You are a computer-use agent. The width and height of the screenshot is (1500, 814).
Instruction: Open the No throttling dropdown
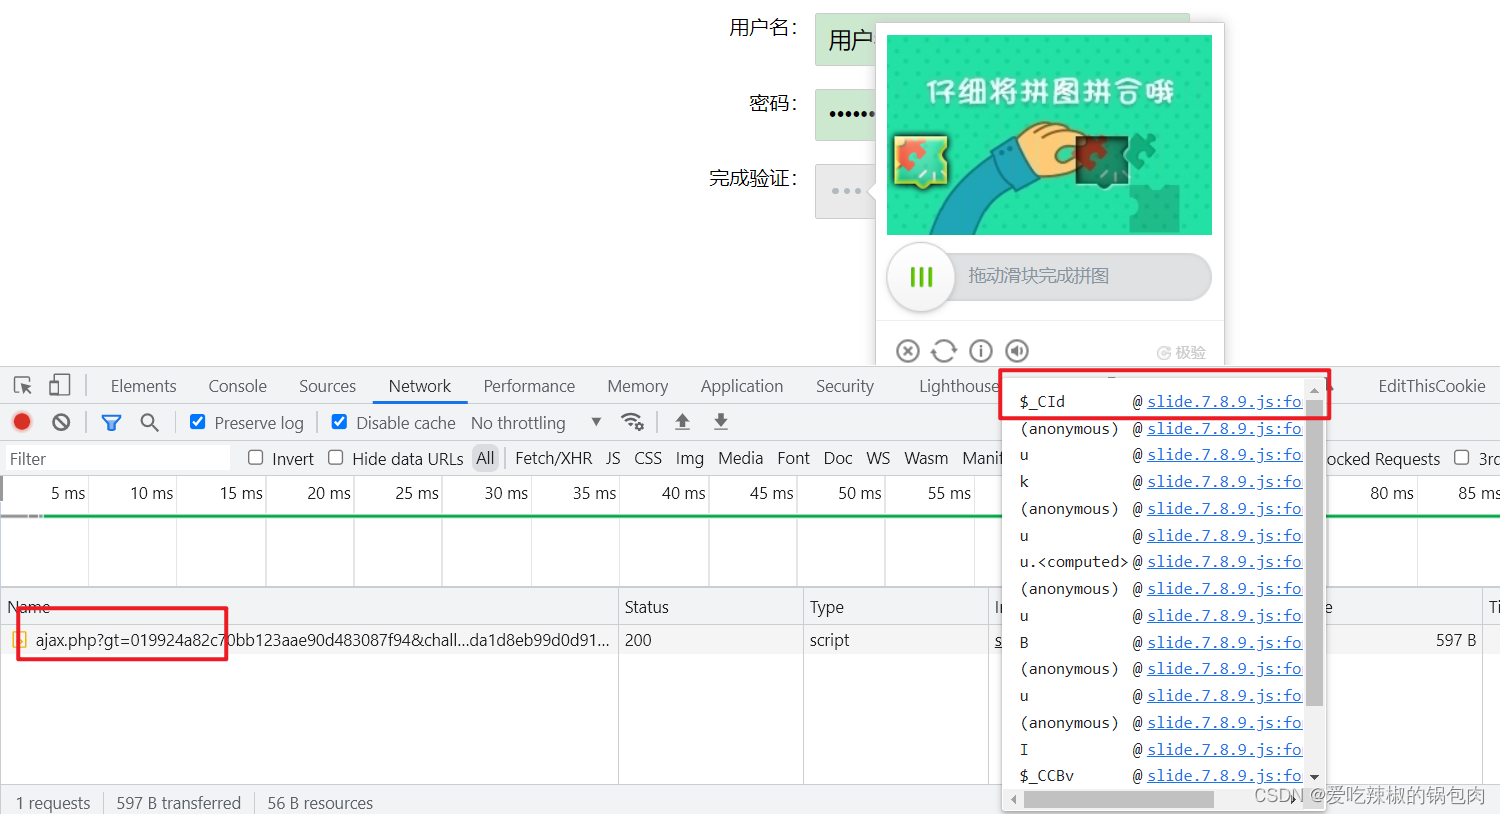[535, 423]
